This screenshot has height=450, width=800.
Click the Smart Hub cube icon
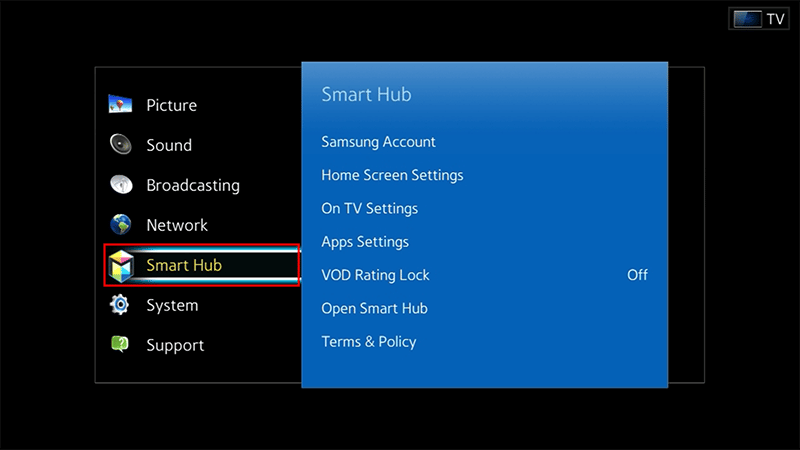121,265
